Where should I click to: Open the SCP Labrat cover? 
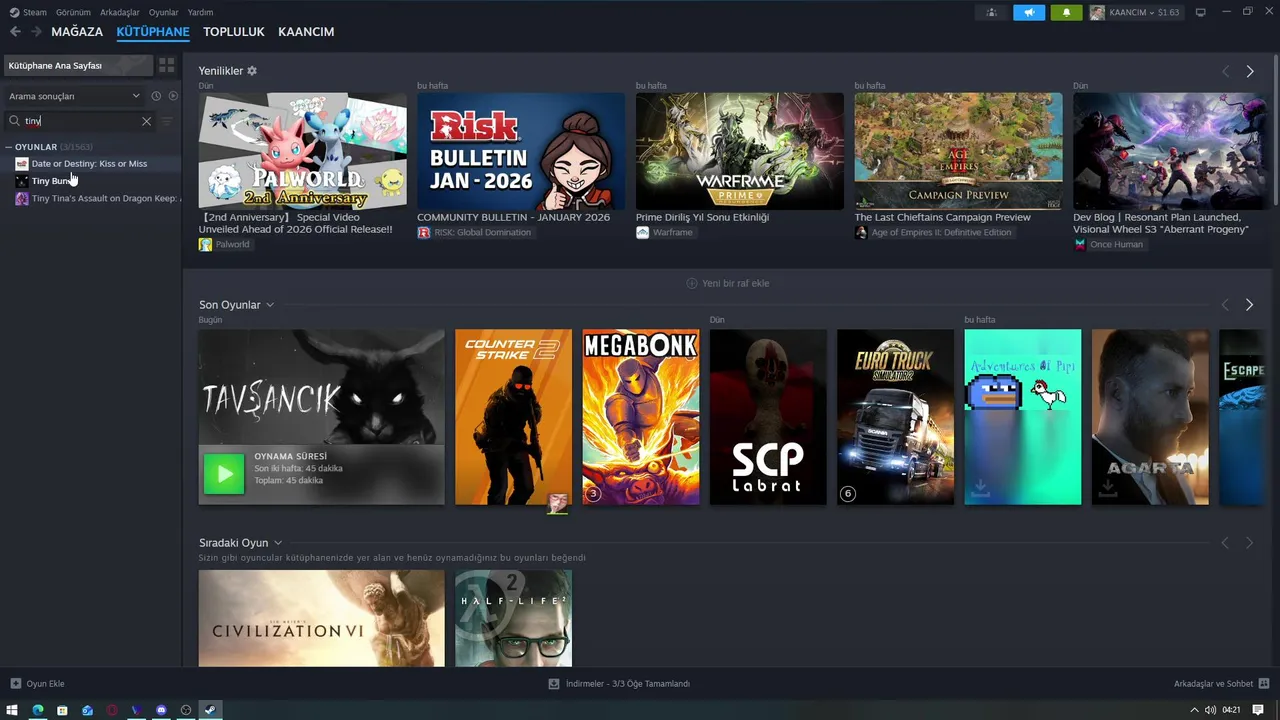tap(768, 417)
